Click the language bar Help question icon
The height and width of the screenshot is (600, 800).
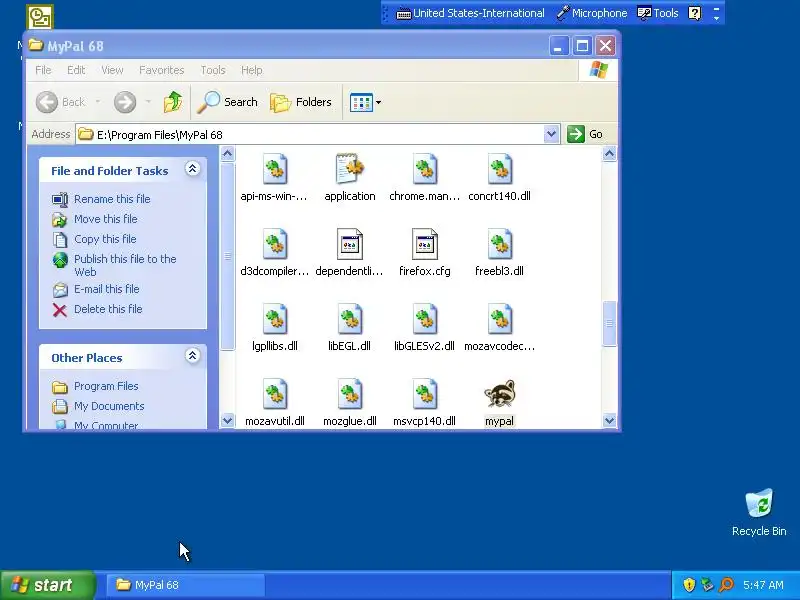point(694,13)
